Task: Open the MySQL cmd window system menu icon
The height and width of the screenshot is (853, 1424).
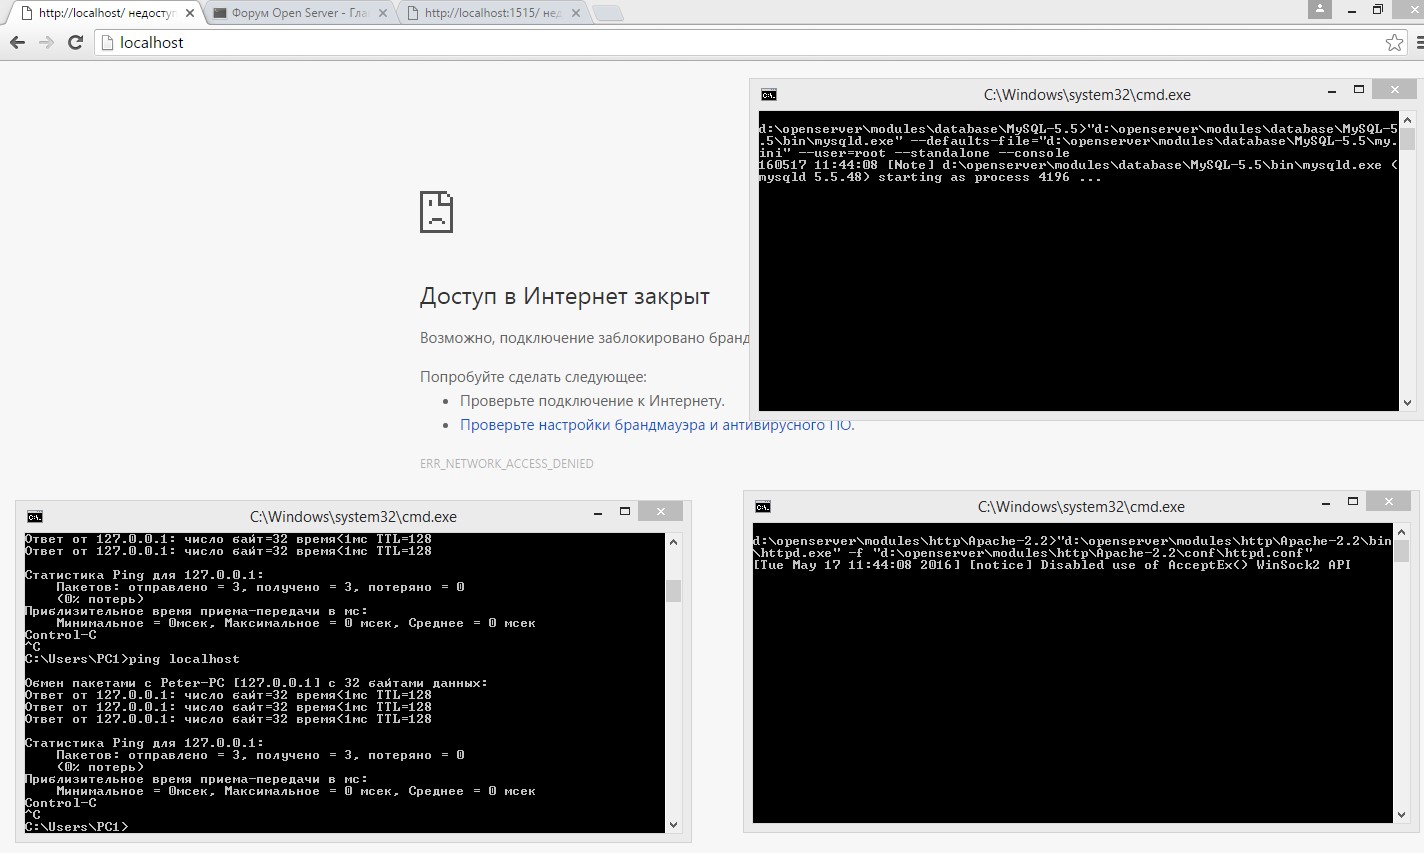Action: 769,95
